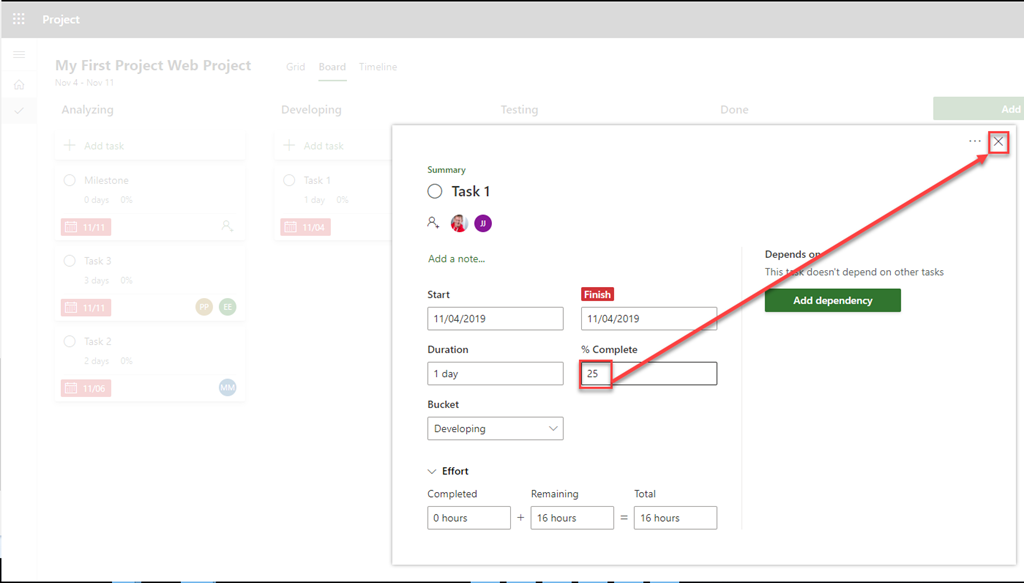
Task: Click the Home icon in sidebar
Action: click(19, 84)
